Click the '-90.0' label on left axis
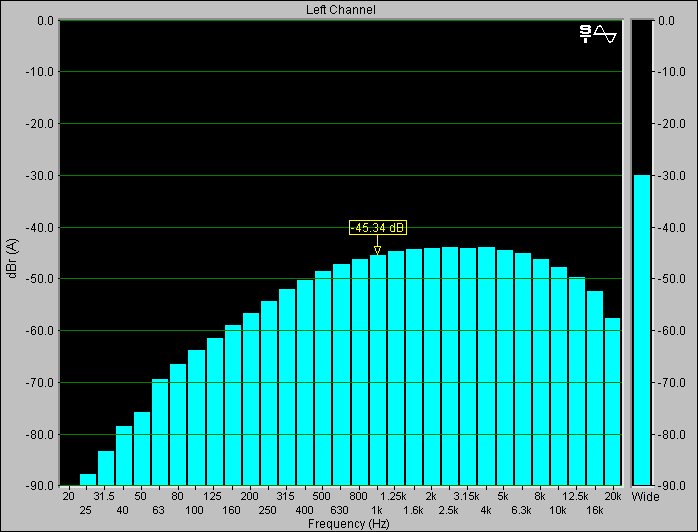The image size is (698, 532). 39,485
